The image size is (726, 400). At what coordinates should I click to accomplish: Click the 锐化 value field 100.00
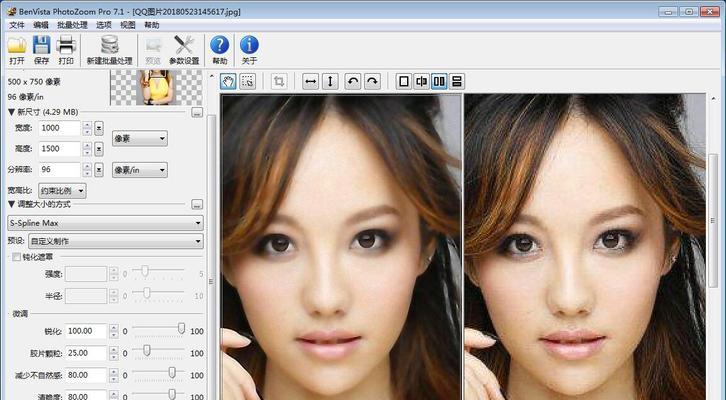tap(86, 331)
